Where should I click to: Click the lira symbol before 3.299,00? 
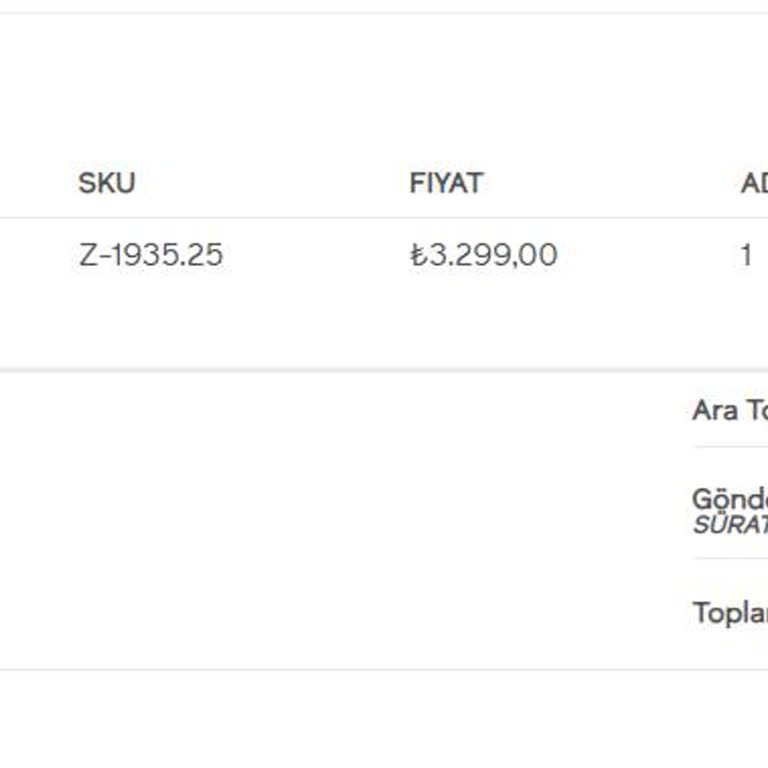point(418,255)
